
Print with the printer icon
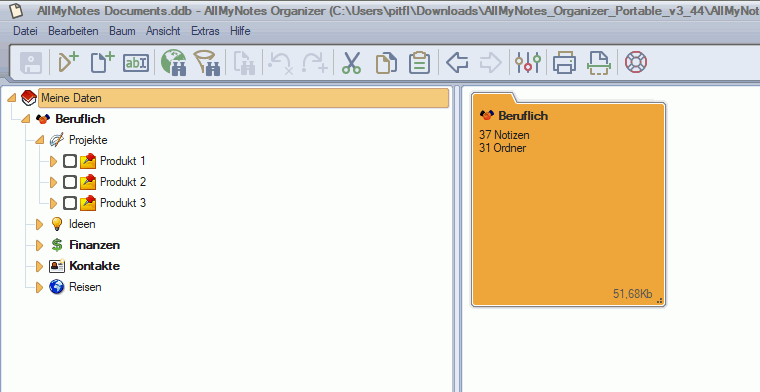click(x=565, y=63)
